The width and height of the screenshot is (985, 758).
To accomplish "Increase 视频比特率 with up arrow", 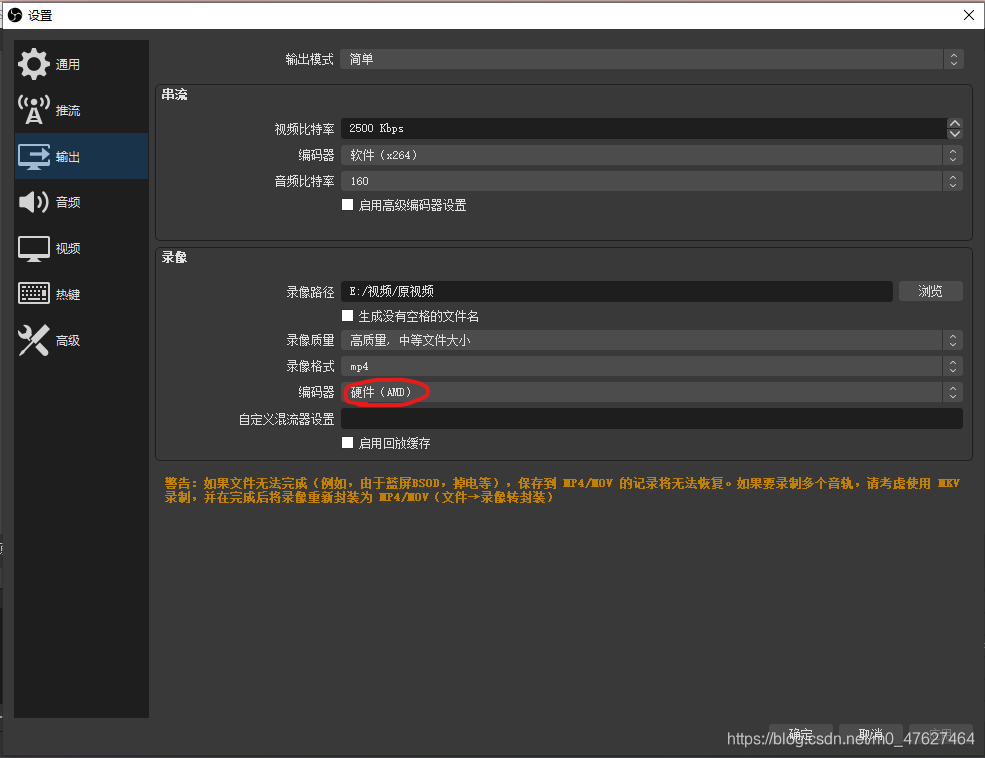I will click(955, 123).
